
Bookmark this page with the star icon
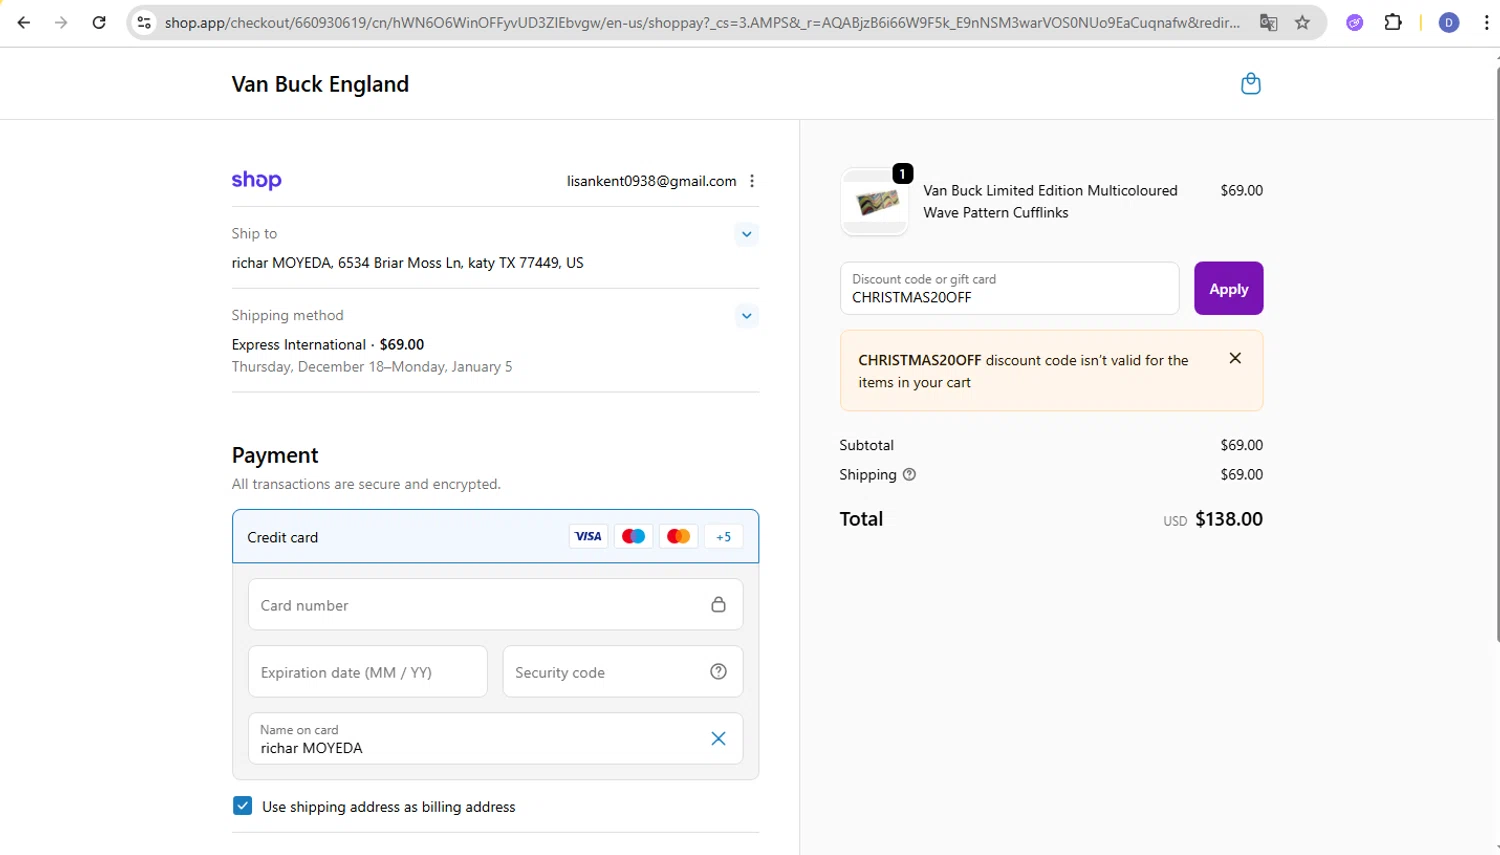(1302, 22)
